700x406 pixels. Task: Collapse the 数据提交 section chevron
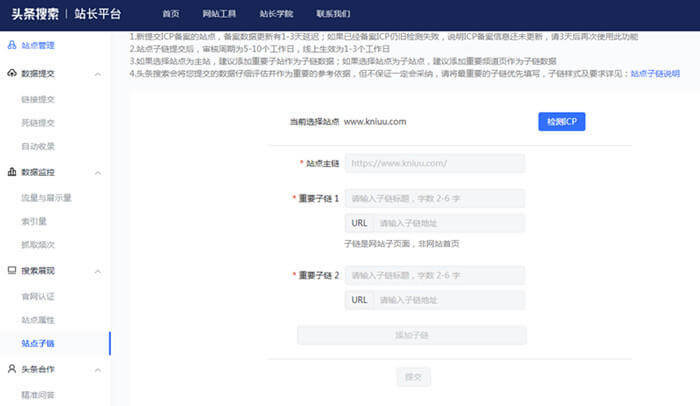(97, 74)
